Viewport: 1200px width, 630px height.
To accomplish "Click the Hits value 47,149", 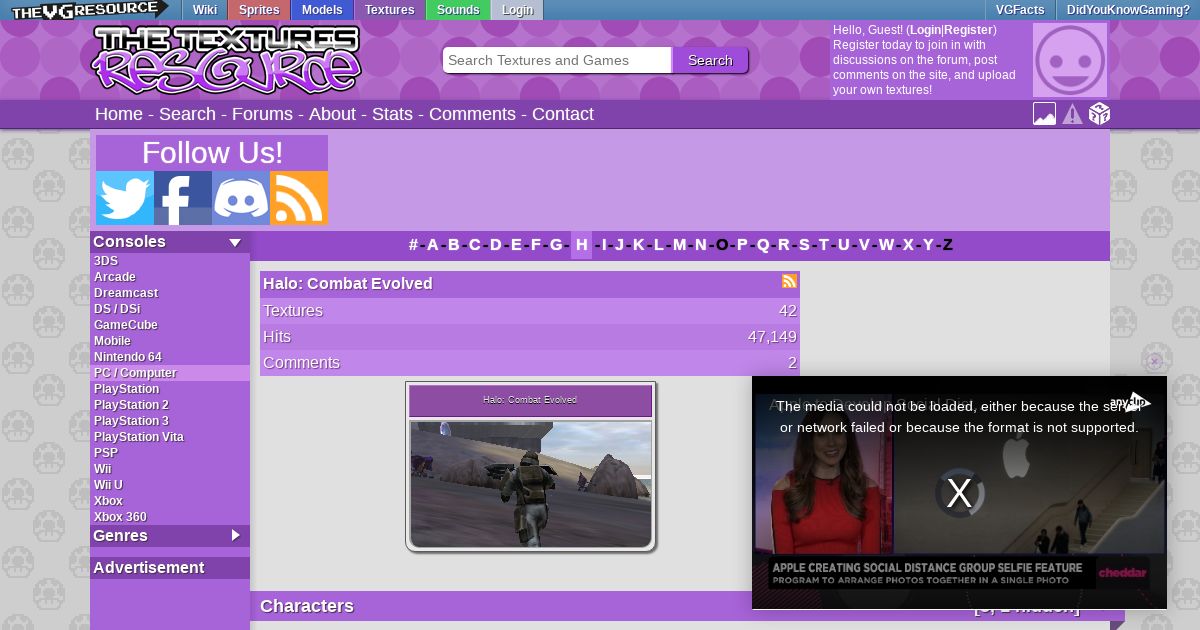I will (x=772, y=337).
